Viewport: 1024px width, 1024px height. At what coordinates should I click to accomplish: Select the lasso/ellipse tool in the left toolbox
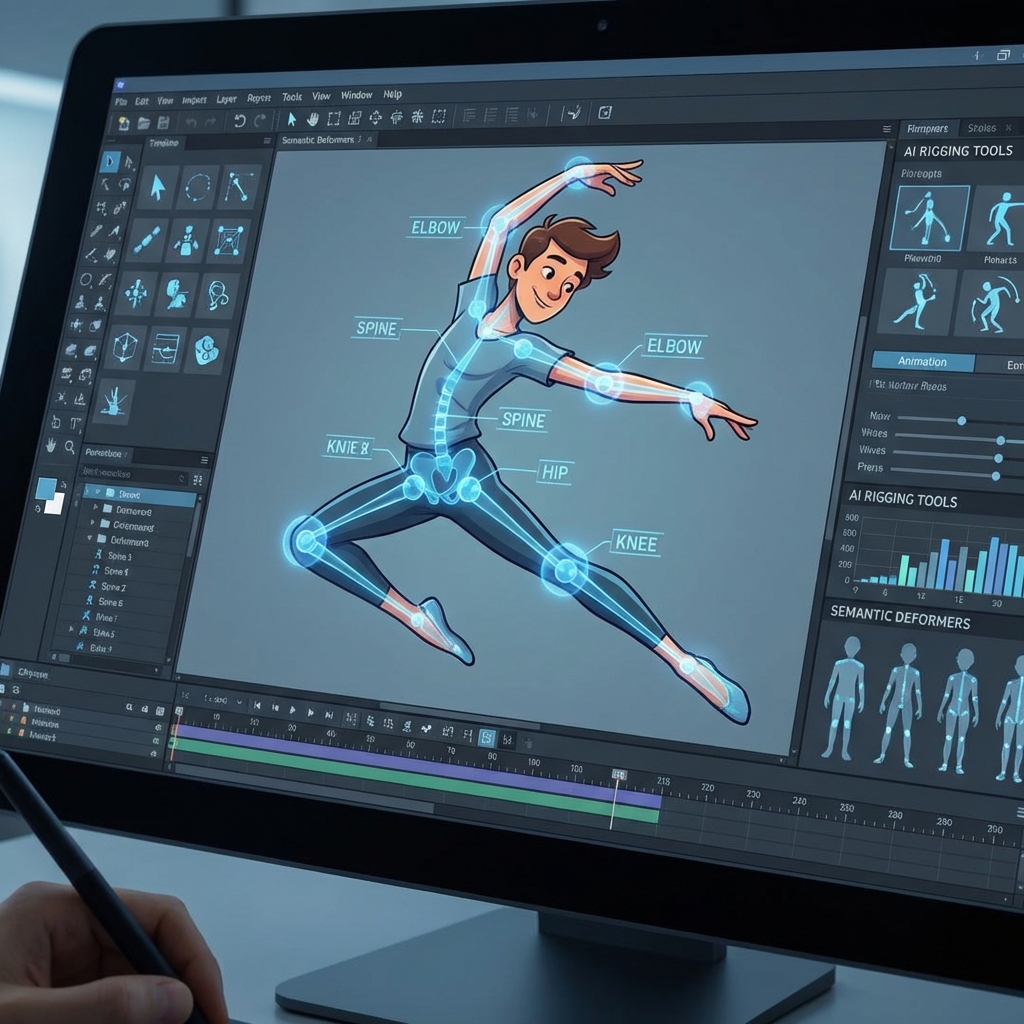(x=197, y=186)
